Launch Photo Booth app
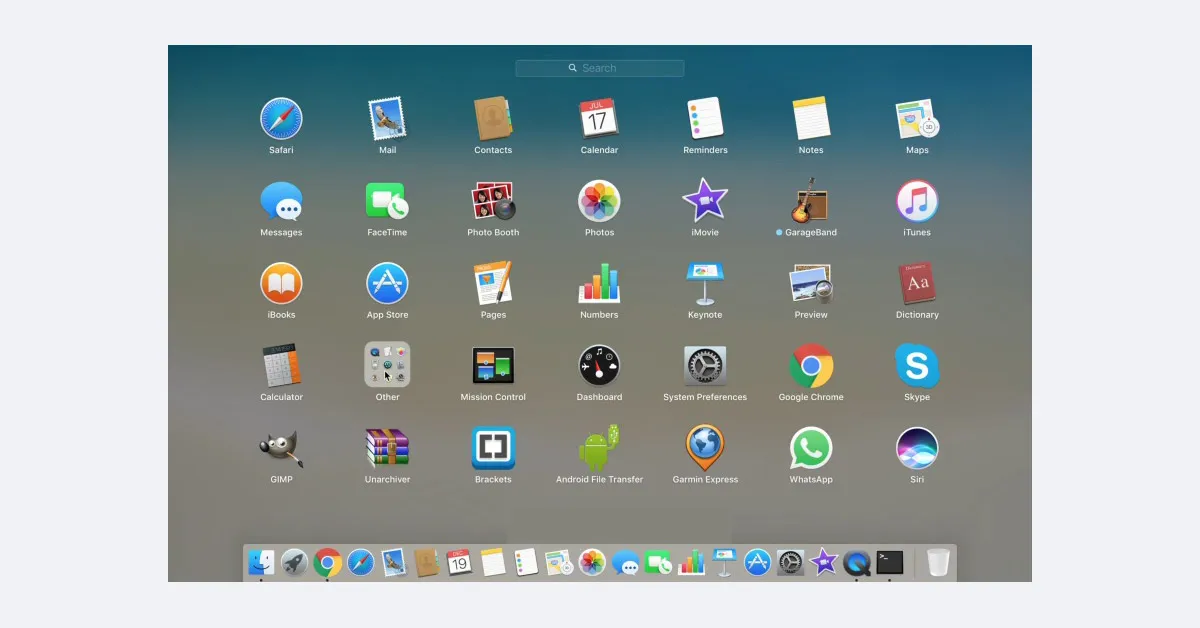1200x628 pixels. pos(493,201)
